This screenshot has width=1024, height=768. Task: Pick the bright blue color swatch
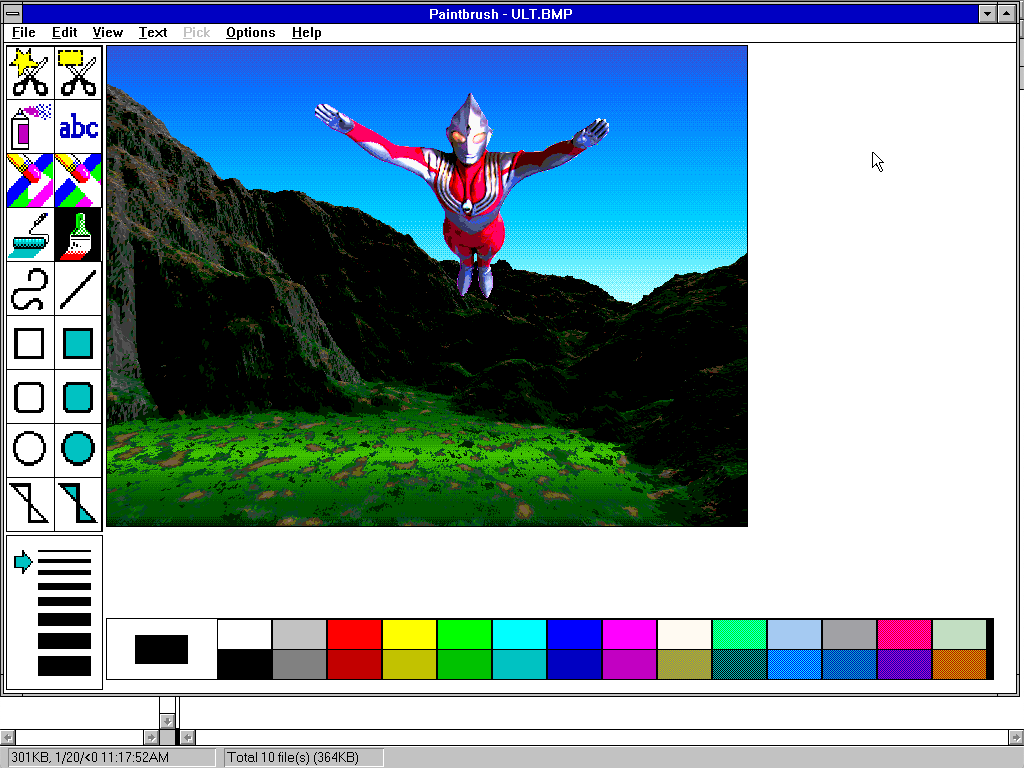(573, 634)
